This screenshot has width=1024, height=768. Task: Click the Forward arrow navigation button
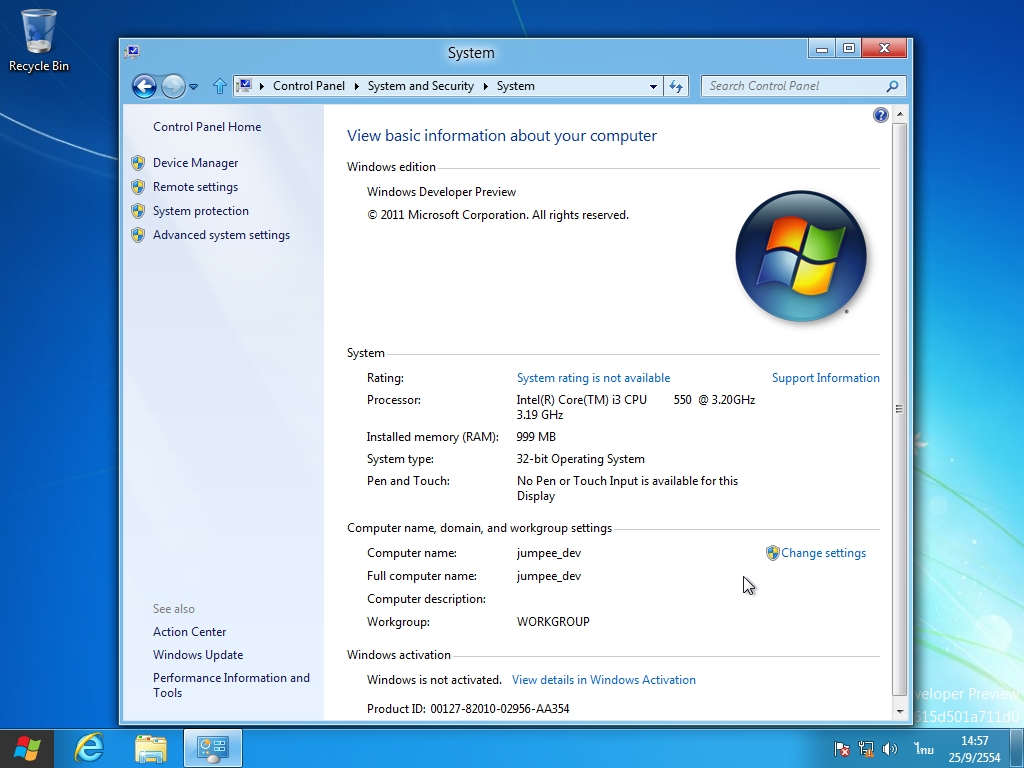click(x=173, y=86)
